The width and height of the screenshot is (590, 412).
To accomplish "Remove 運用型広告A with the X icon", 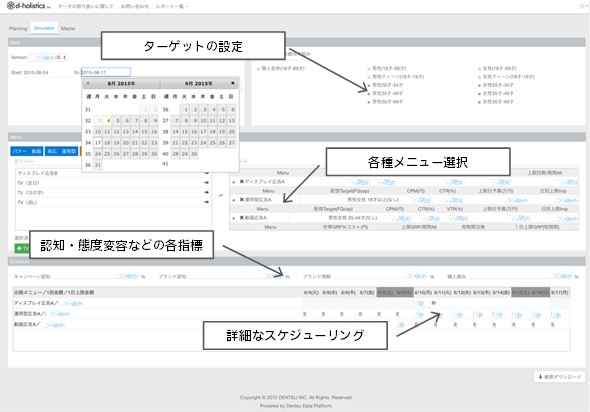I will (242, 200).
